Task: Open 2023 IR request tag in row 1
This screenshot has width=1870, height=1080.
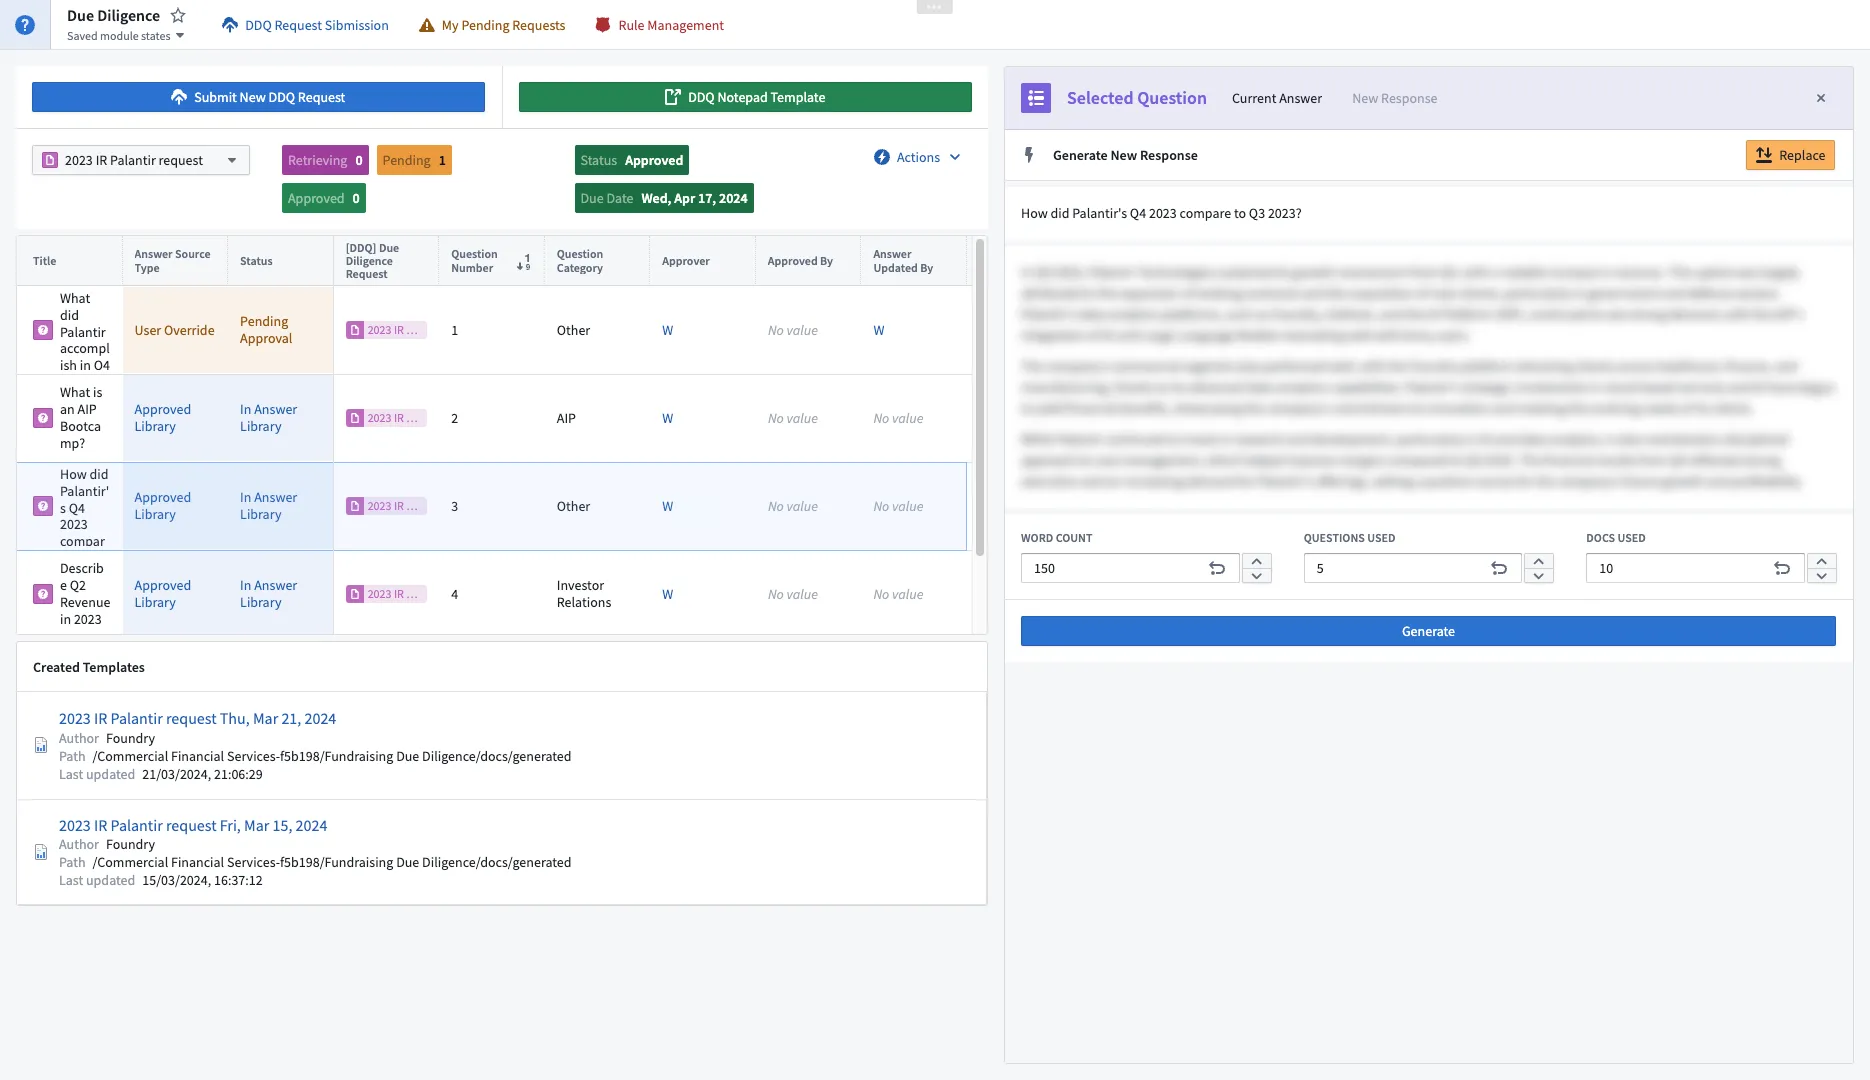Action: click(x=386, y=330)
